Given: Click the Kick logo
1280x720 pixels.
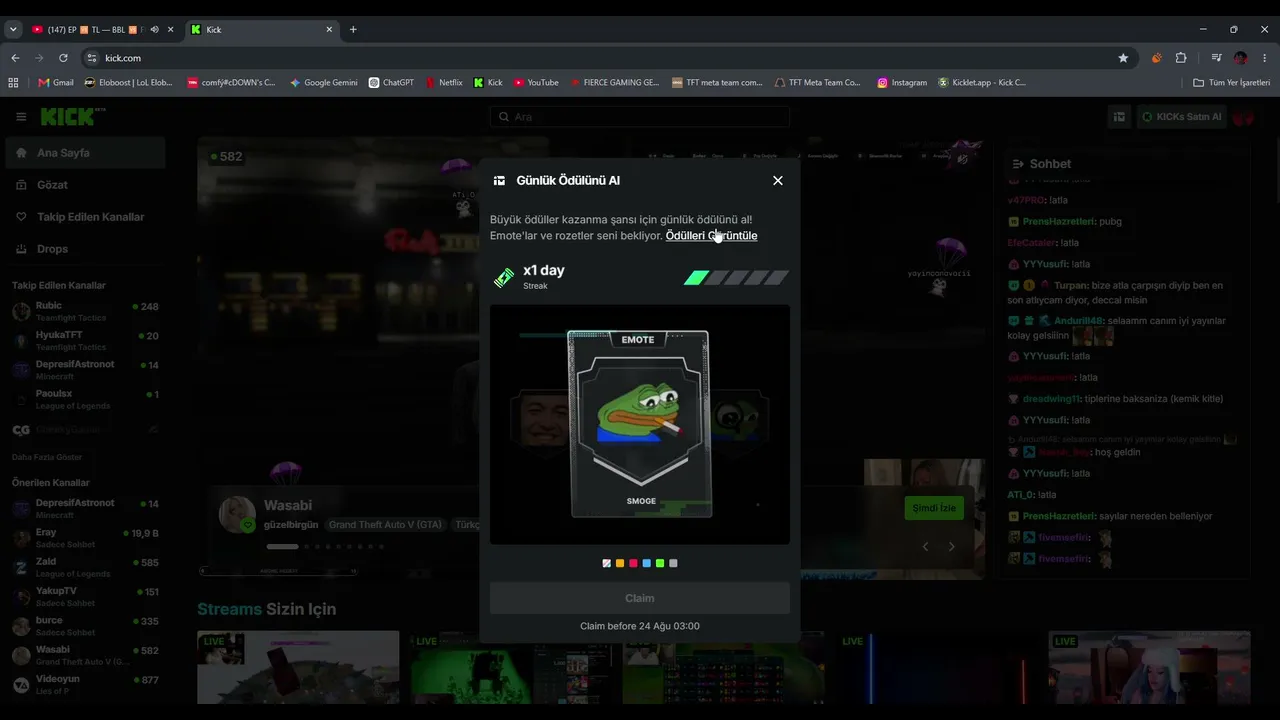Looking at the screenshot, I should click(x=72, y=117).
